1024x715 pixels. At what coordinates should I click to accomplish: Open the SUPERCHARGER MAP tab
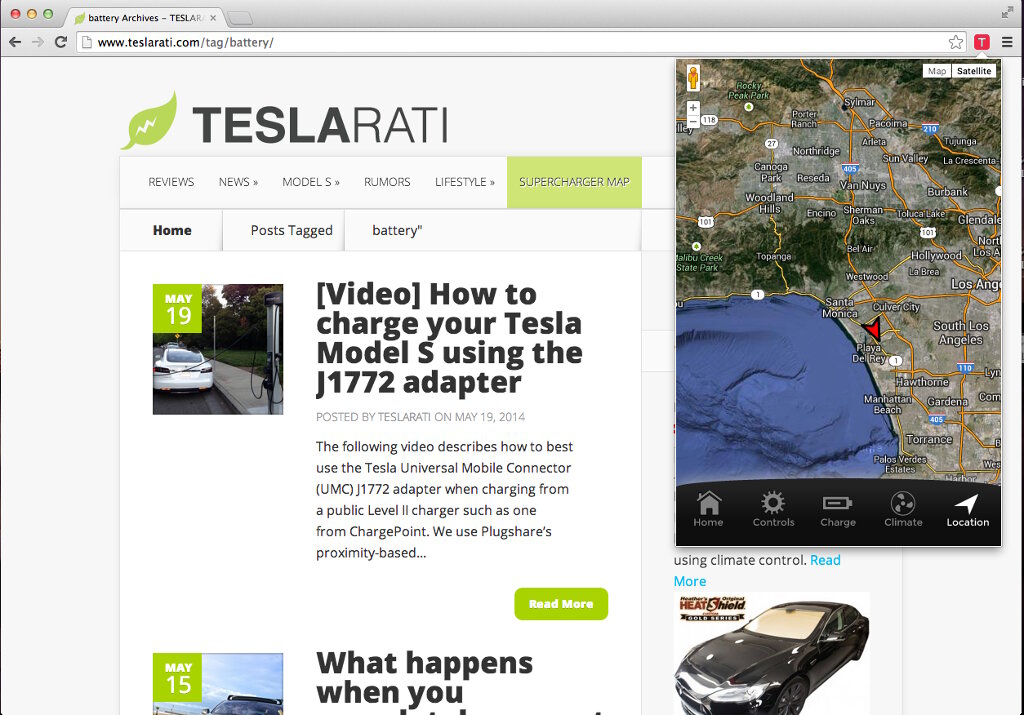pyautogui.click(x=574, y=182)
